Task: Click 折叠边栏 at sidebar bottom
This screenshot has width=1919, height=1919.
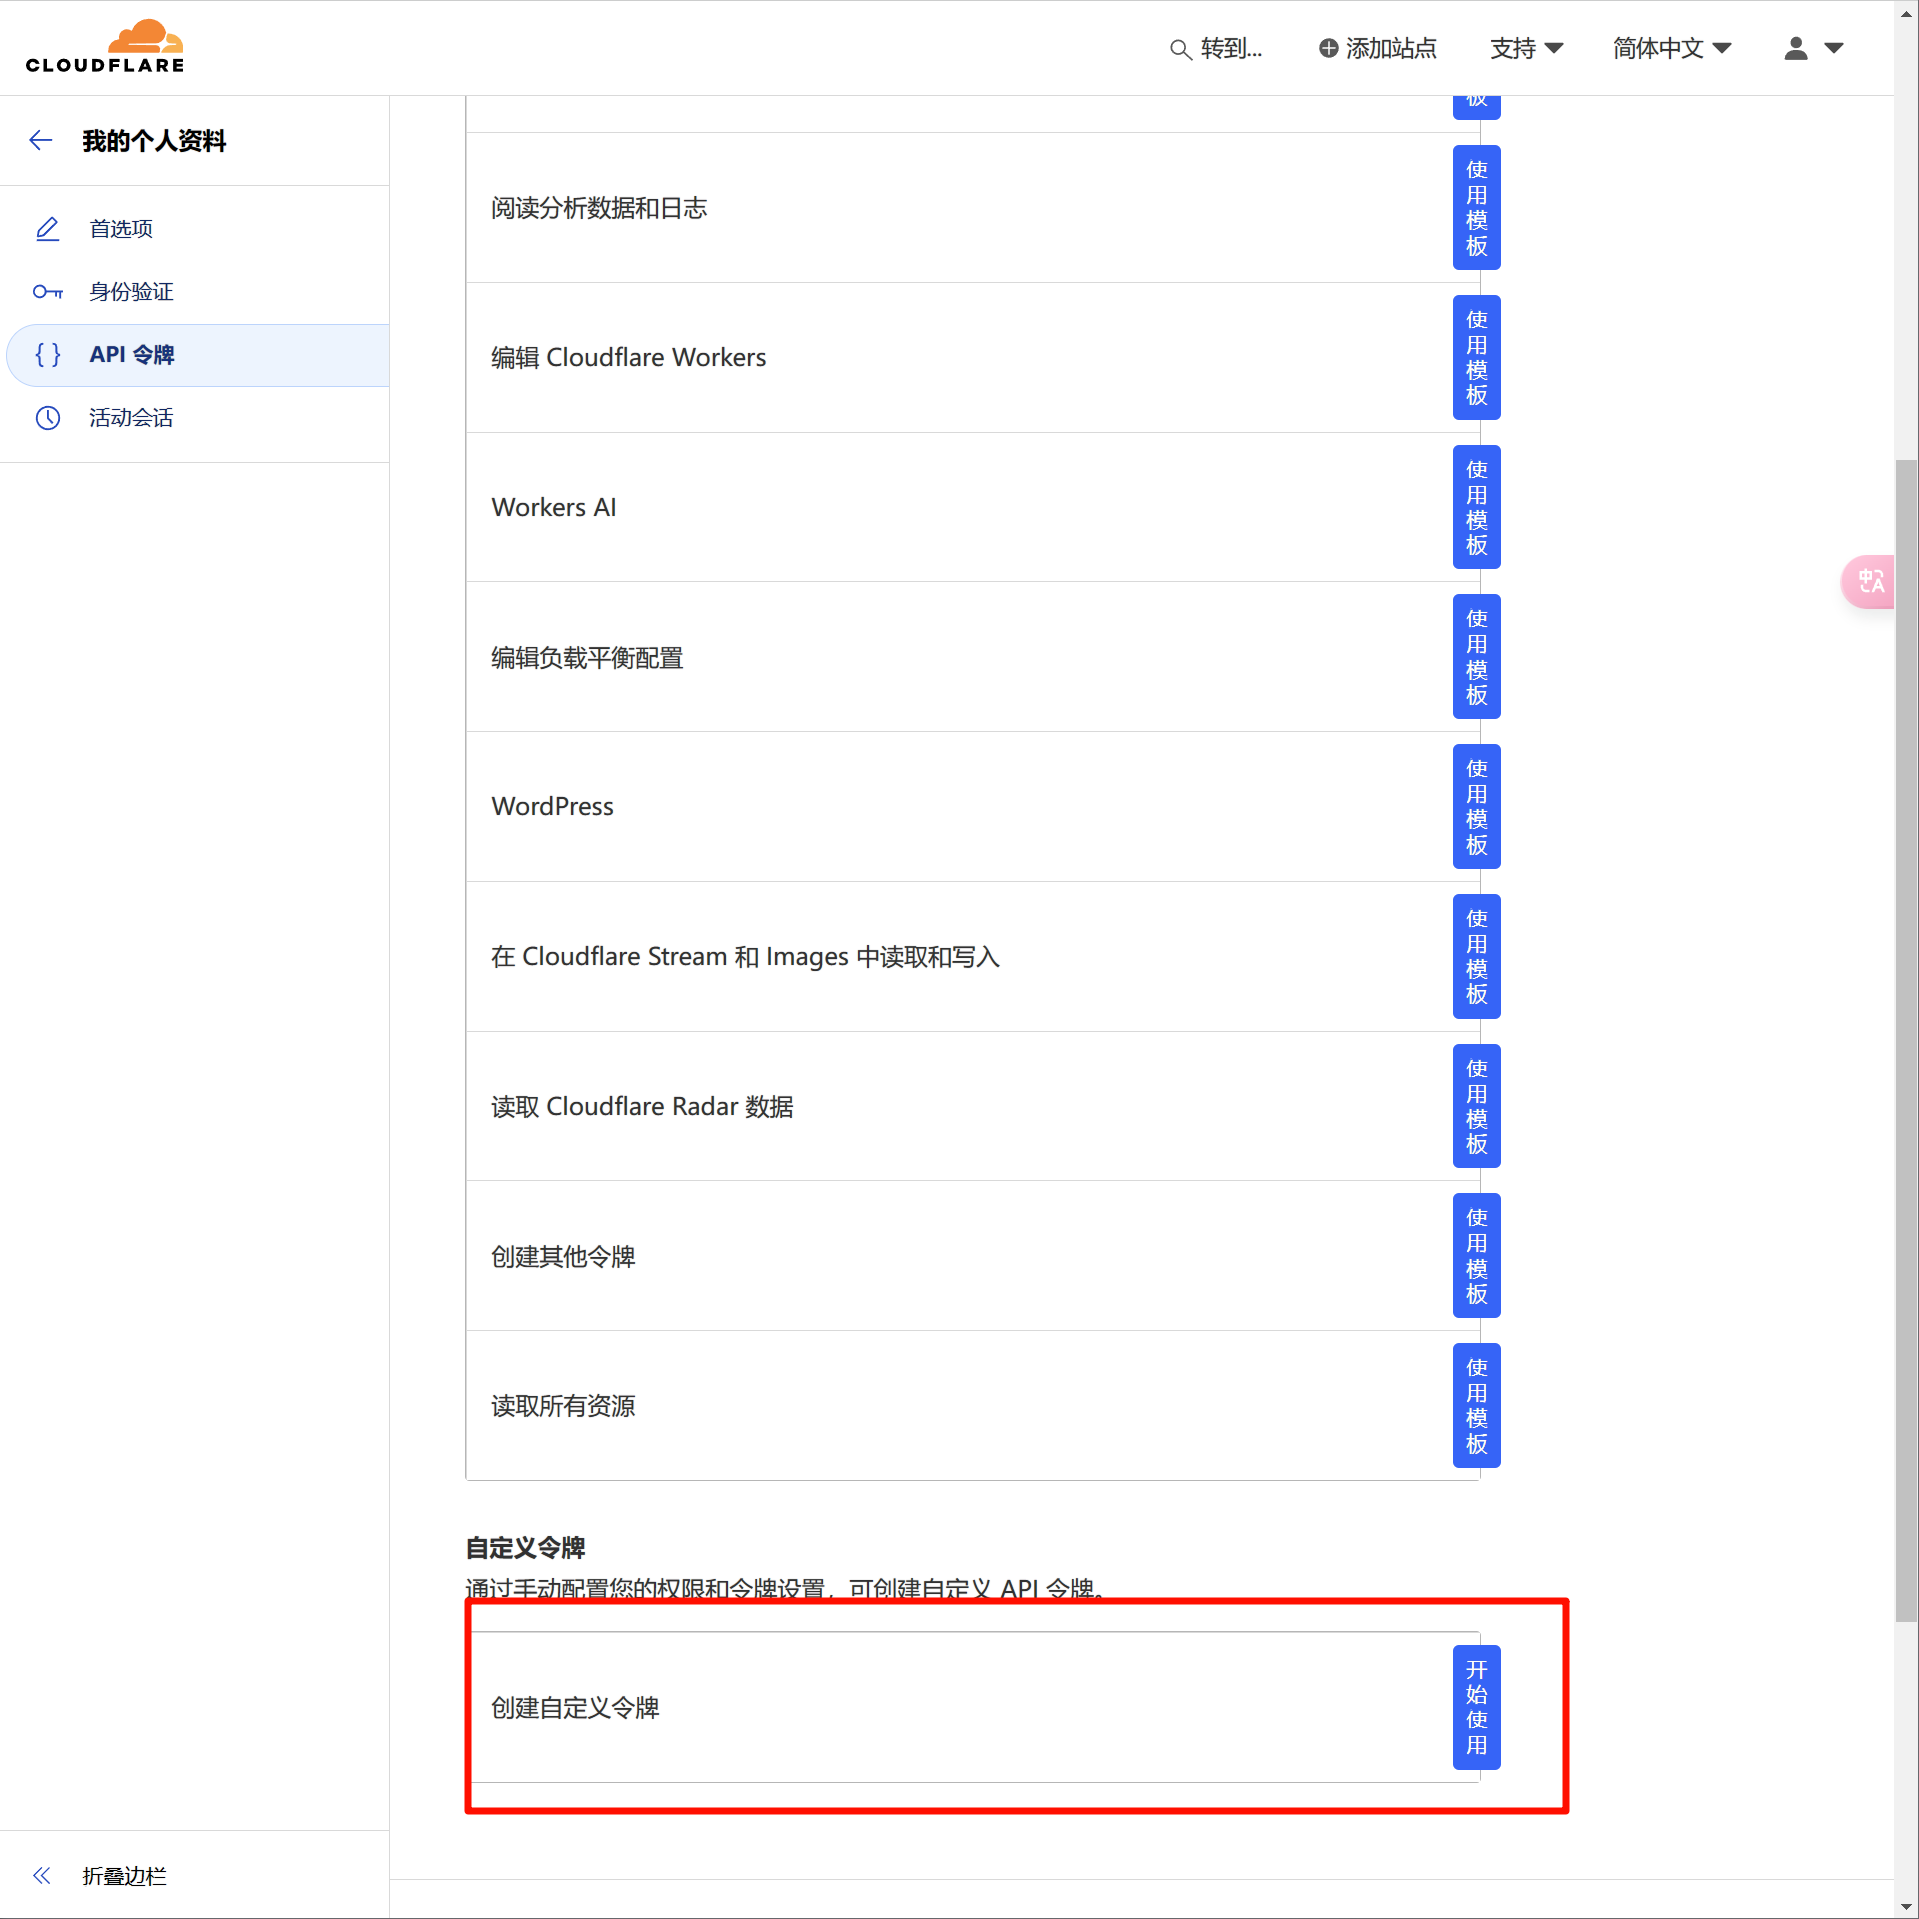Action: click(x=124, y=1876)
